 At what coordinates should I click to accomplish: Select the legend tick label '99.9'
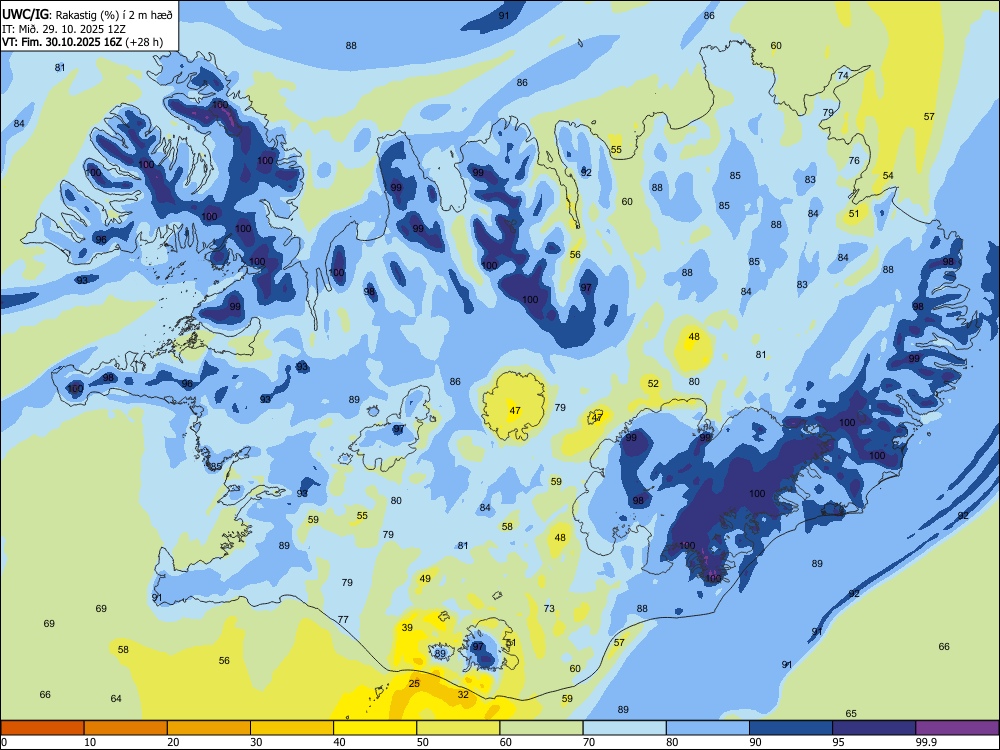(x=926, y=742)
